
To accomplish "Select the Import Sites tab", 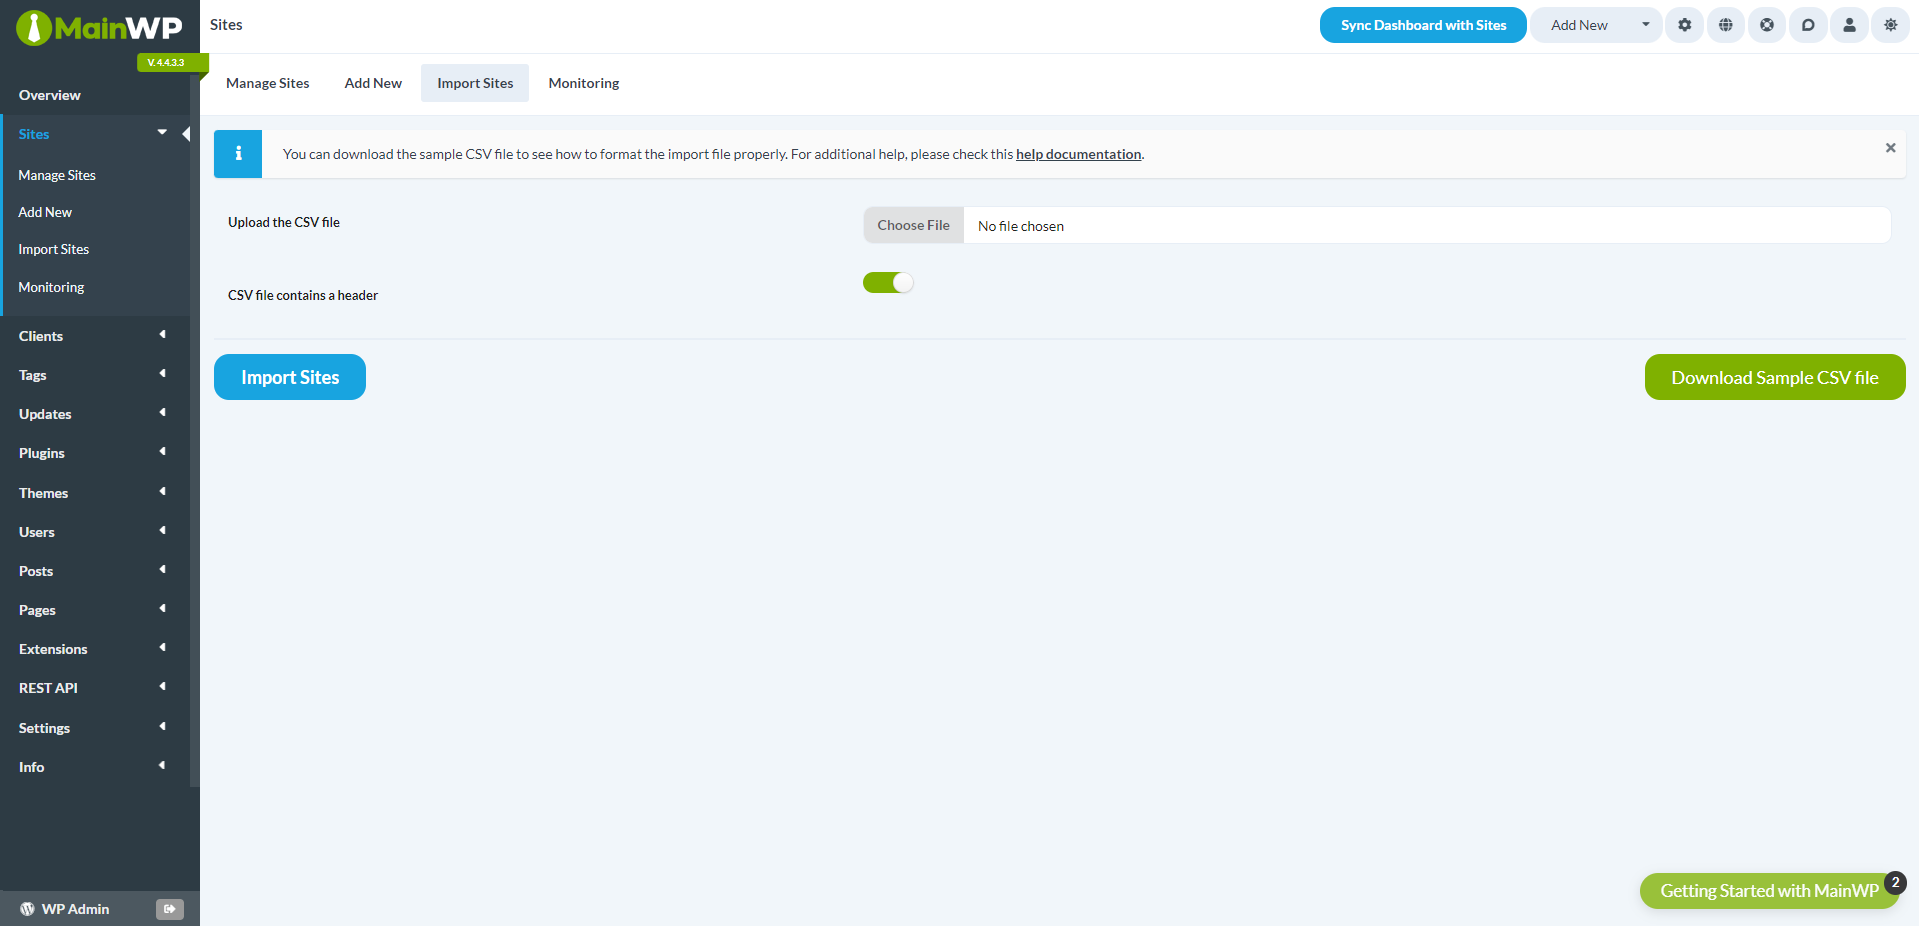I will point(475,83).
